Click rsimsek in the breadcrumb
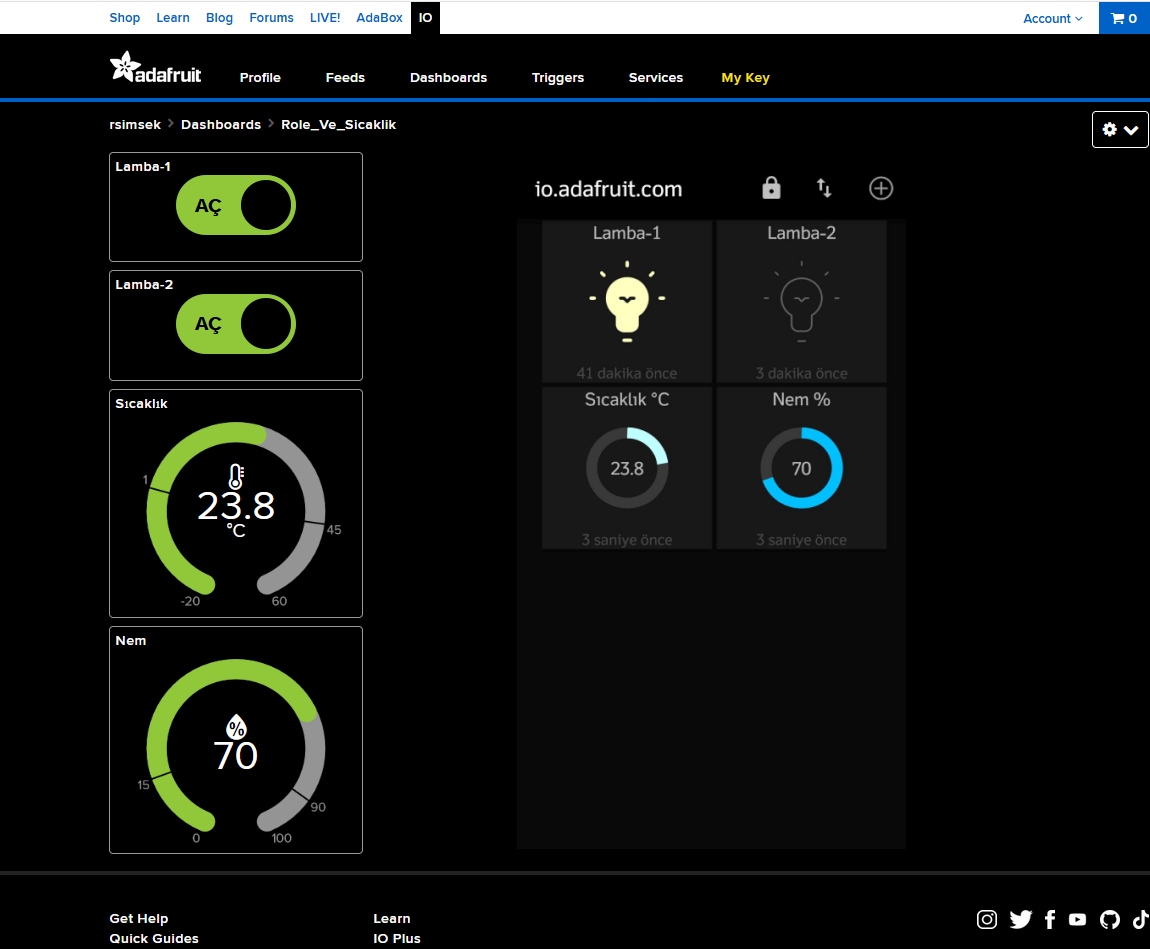The width and height of the screenshot is (1150, 949). [135, 125]
